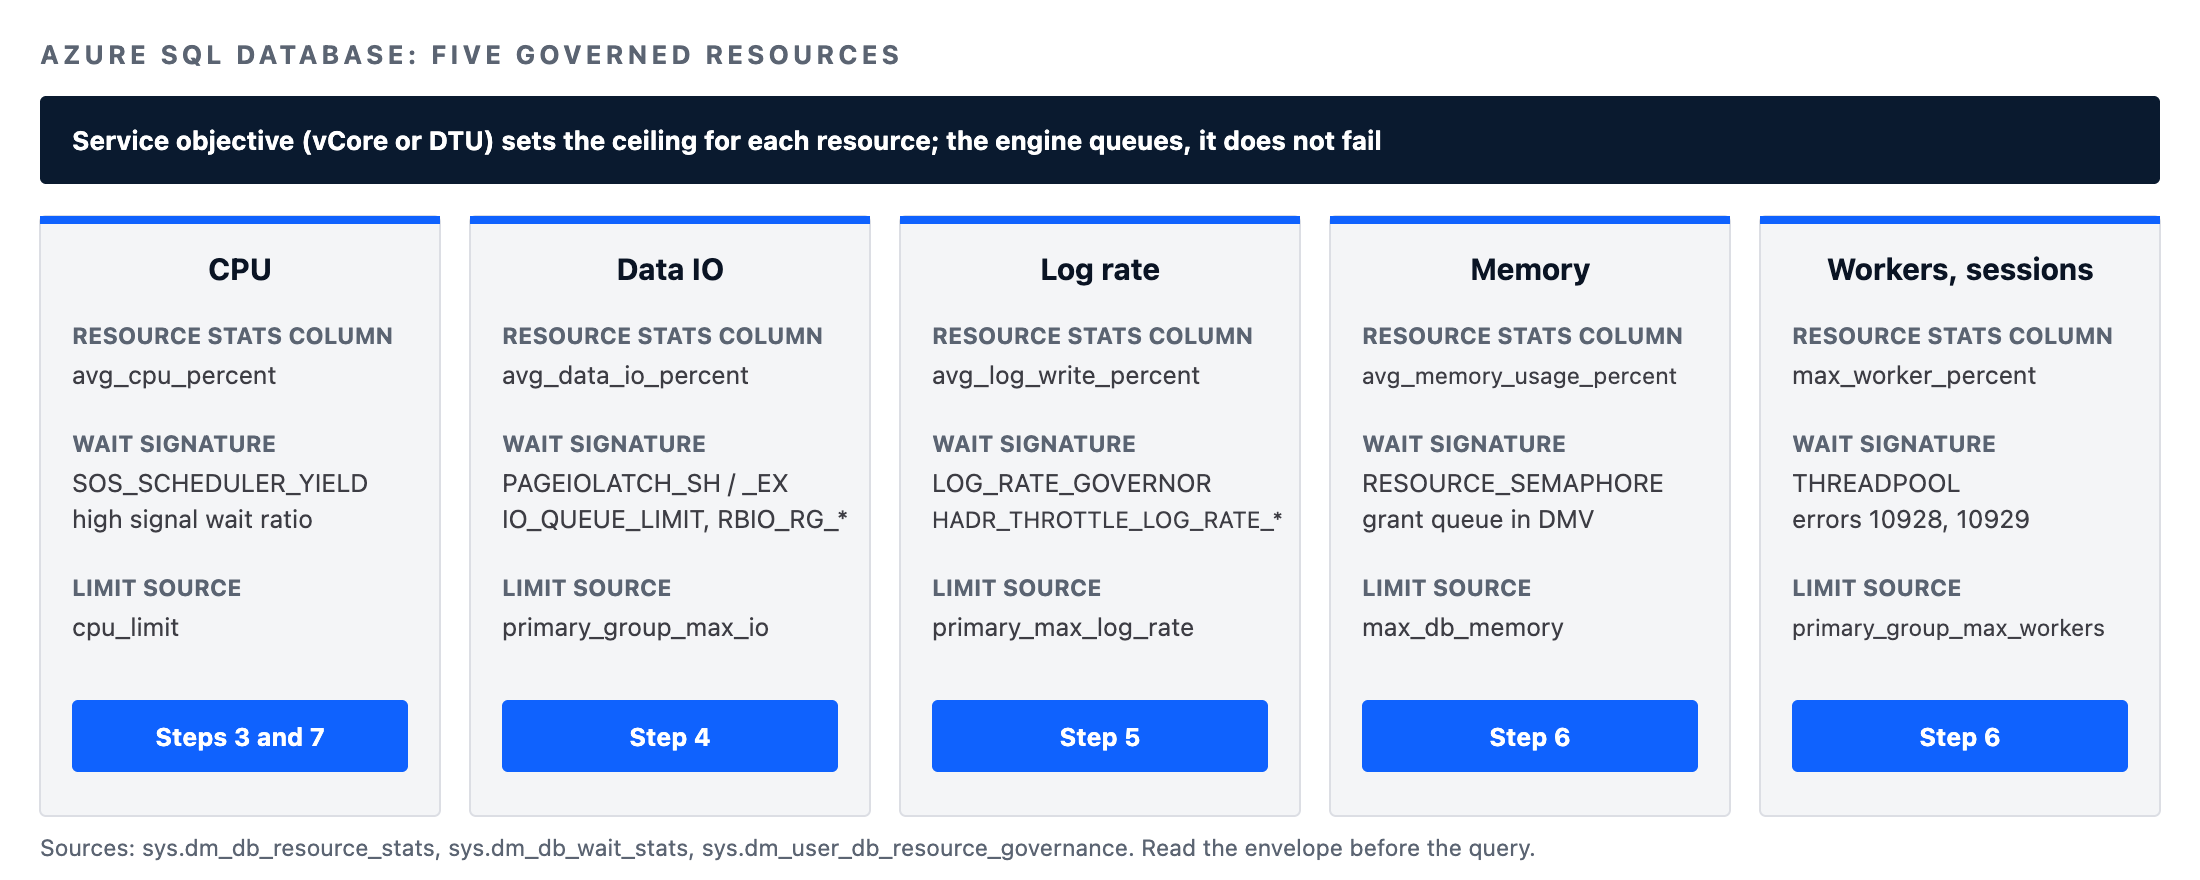Click PAGEIOLATCH_SH / _EX text
This screenshot has height=880, width=2200.
[645, 484]
